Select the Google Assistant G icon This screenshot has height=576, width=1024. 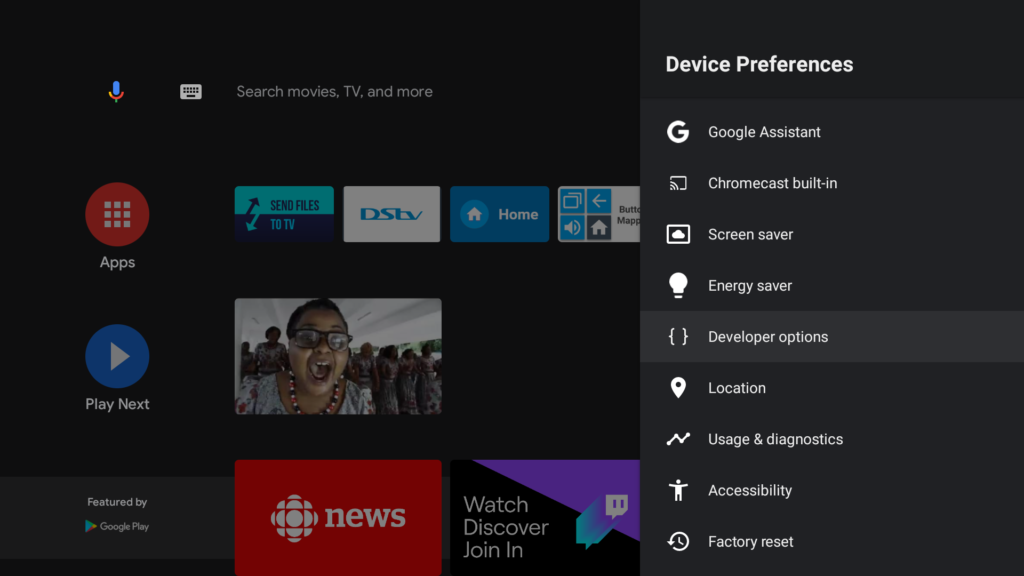click(678, 132)
